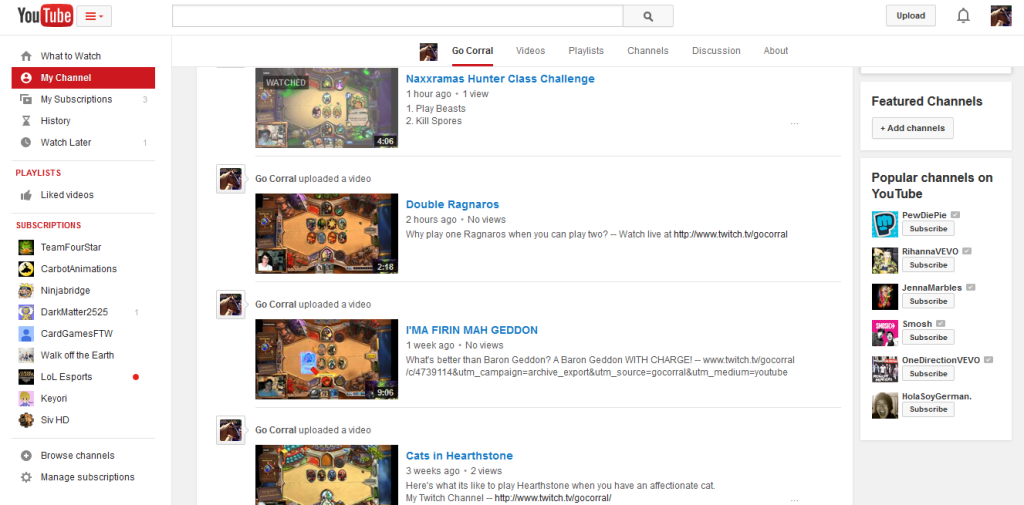This screenshot has width=1024, height=505.
Task: Play the Double Ragnaros thumbnail
Action: (x=327, y=233)
